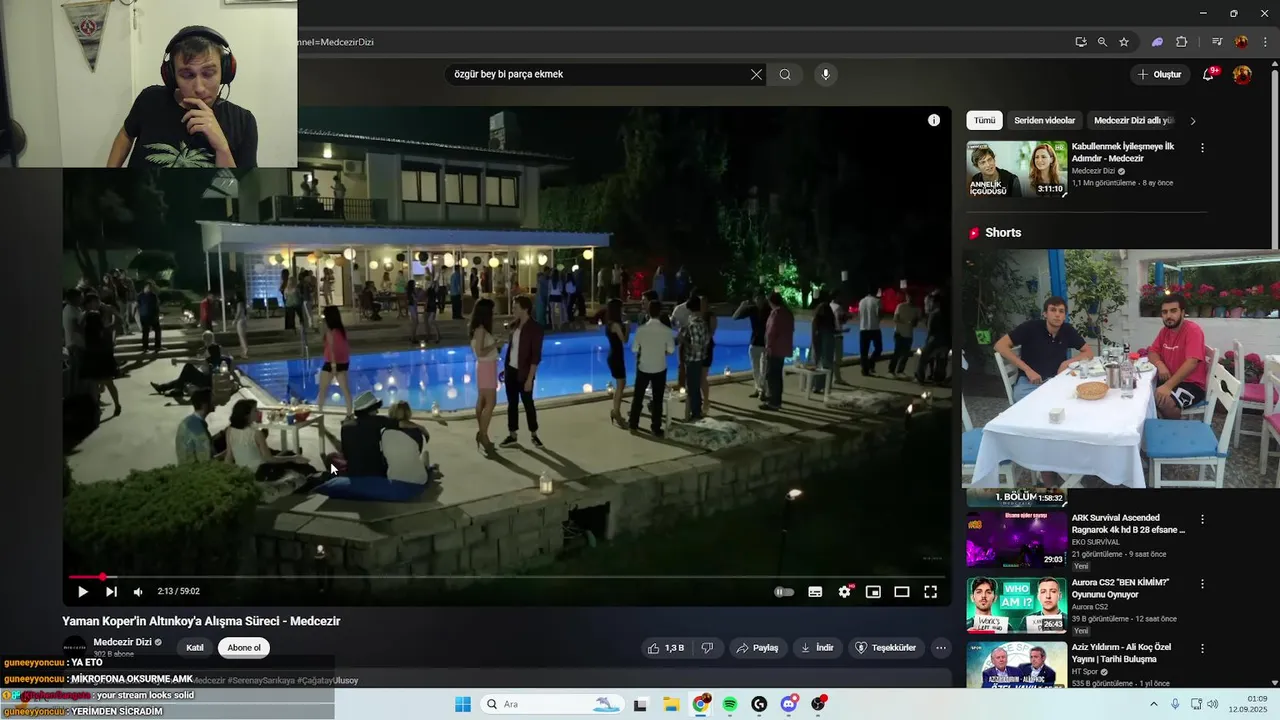Open more actions below video
The image size is (1280, 720).
[941, 648]
